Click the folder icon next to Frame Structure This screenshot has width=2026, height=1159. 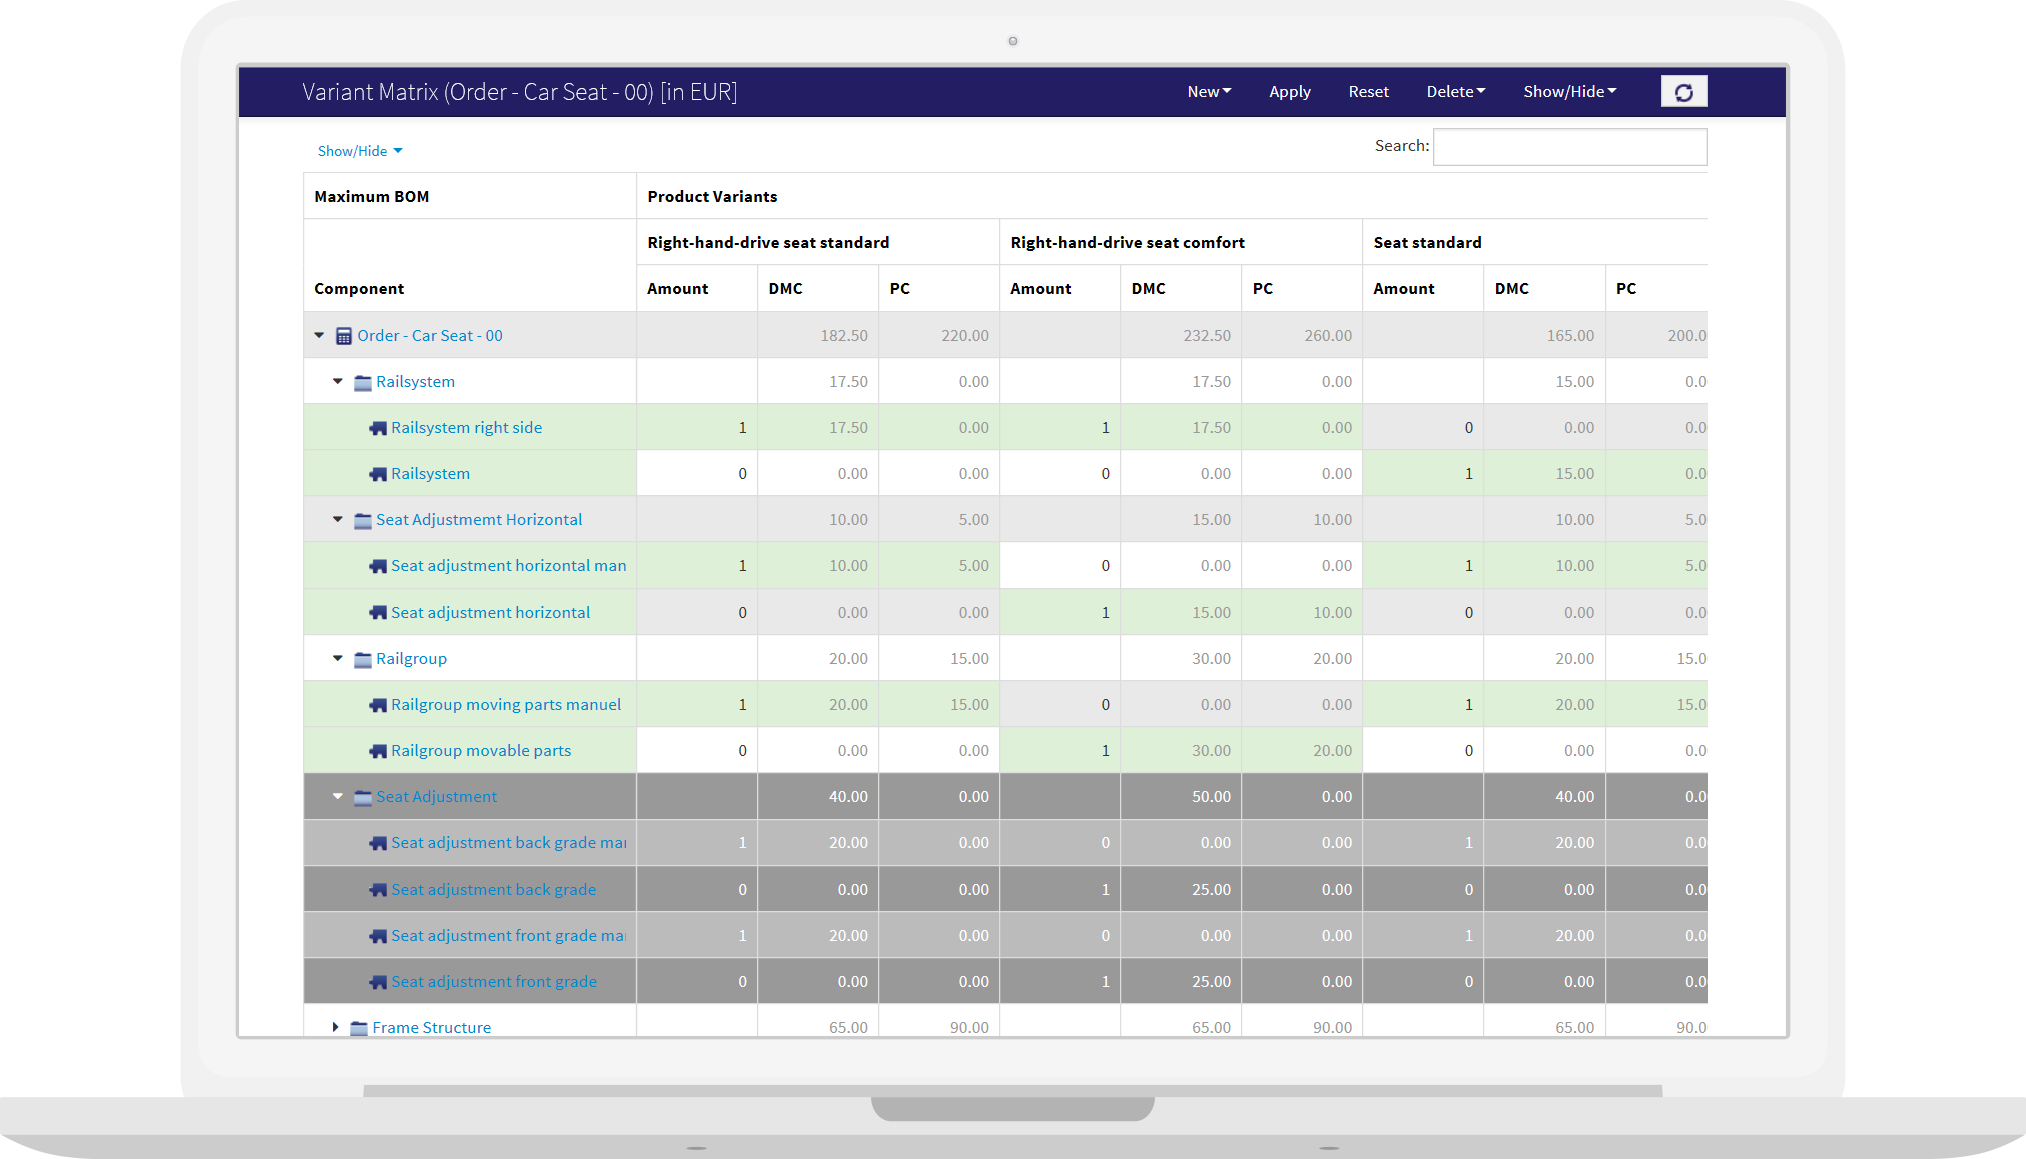click(358, 1027)
